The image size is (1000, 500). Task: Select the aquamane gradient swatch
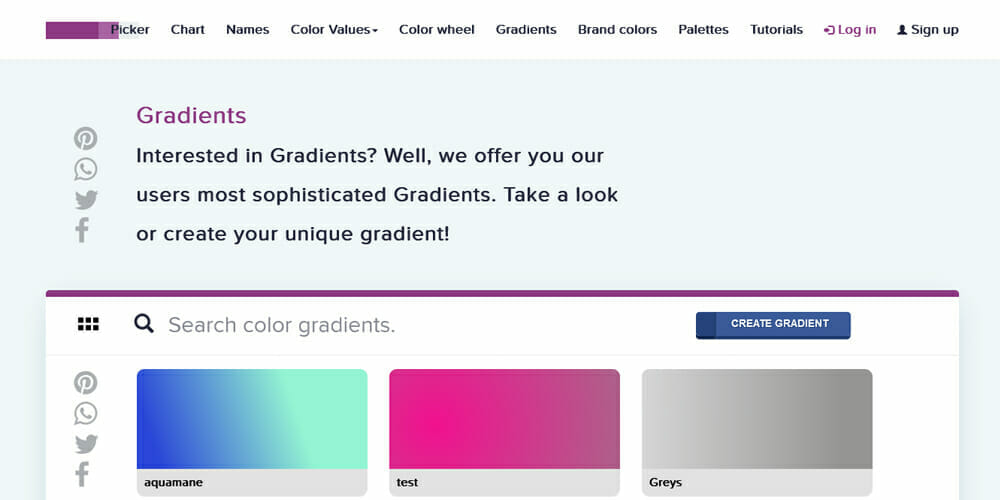(x=252, y=419)
